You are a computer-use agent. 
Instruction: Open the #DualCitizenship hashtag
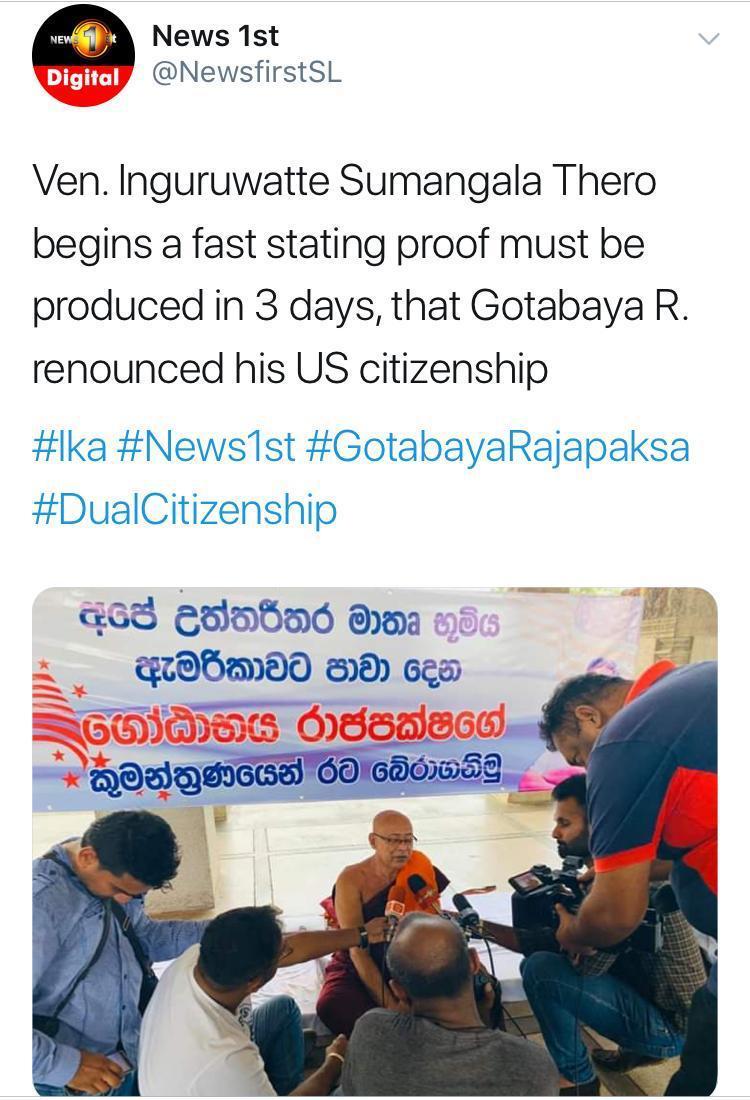[x=185, y=511]
